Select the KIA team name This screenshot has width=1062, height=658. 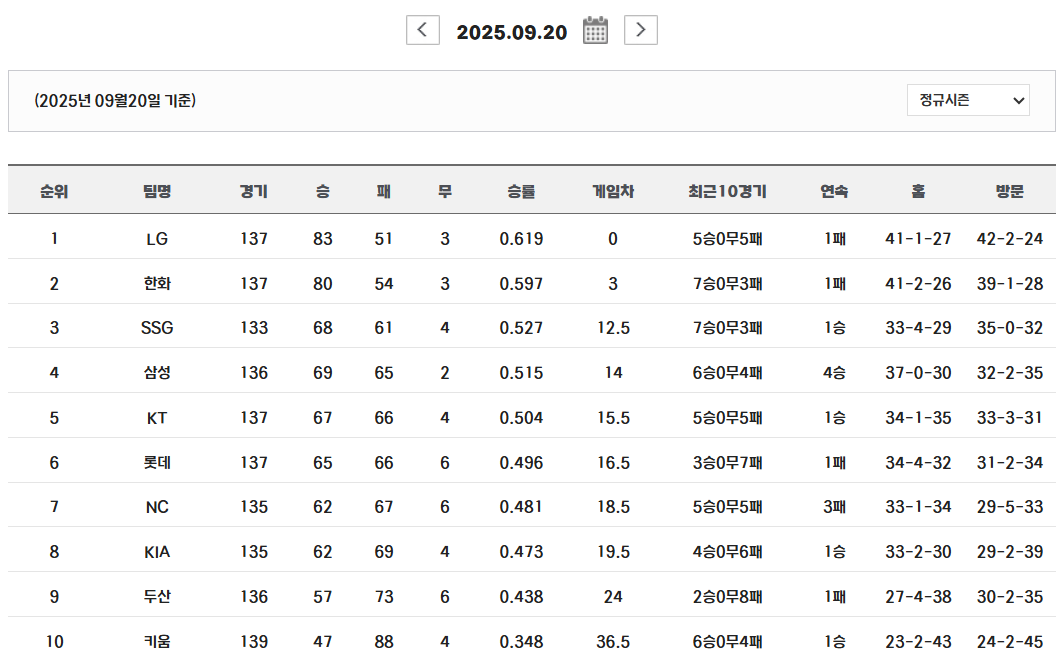coord(157,552)
